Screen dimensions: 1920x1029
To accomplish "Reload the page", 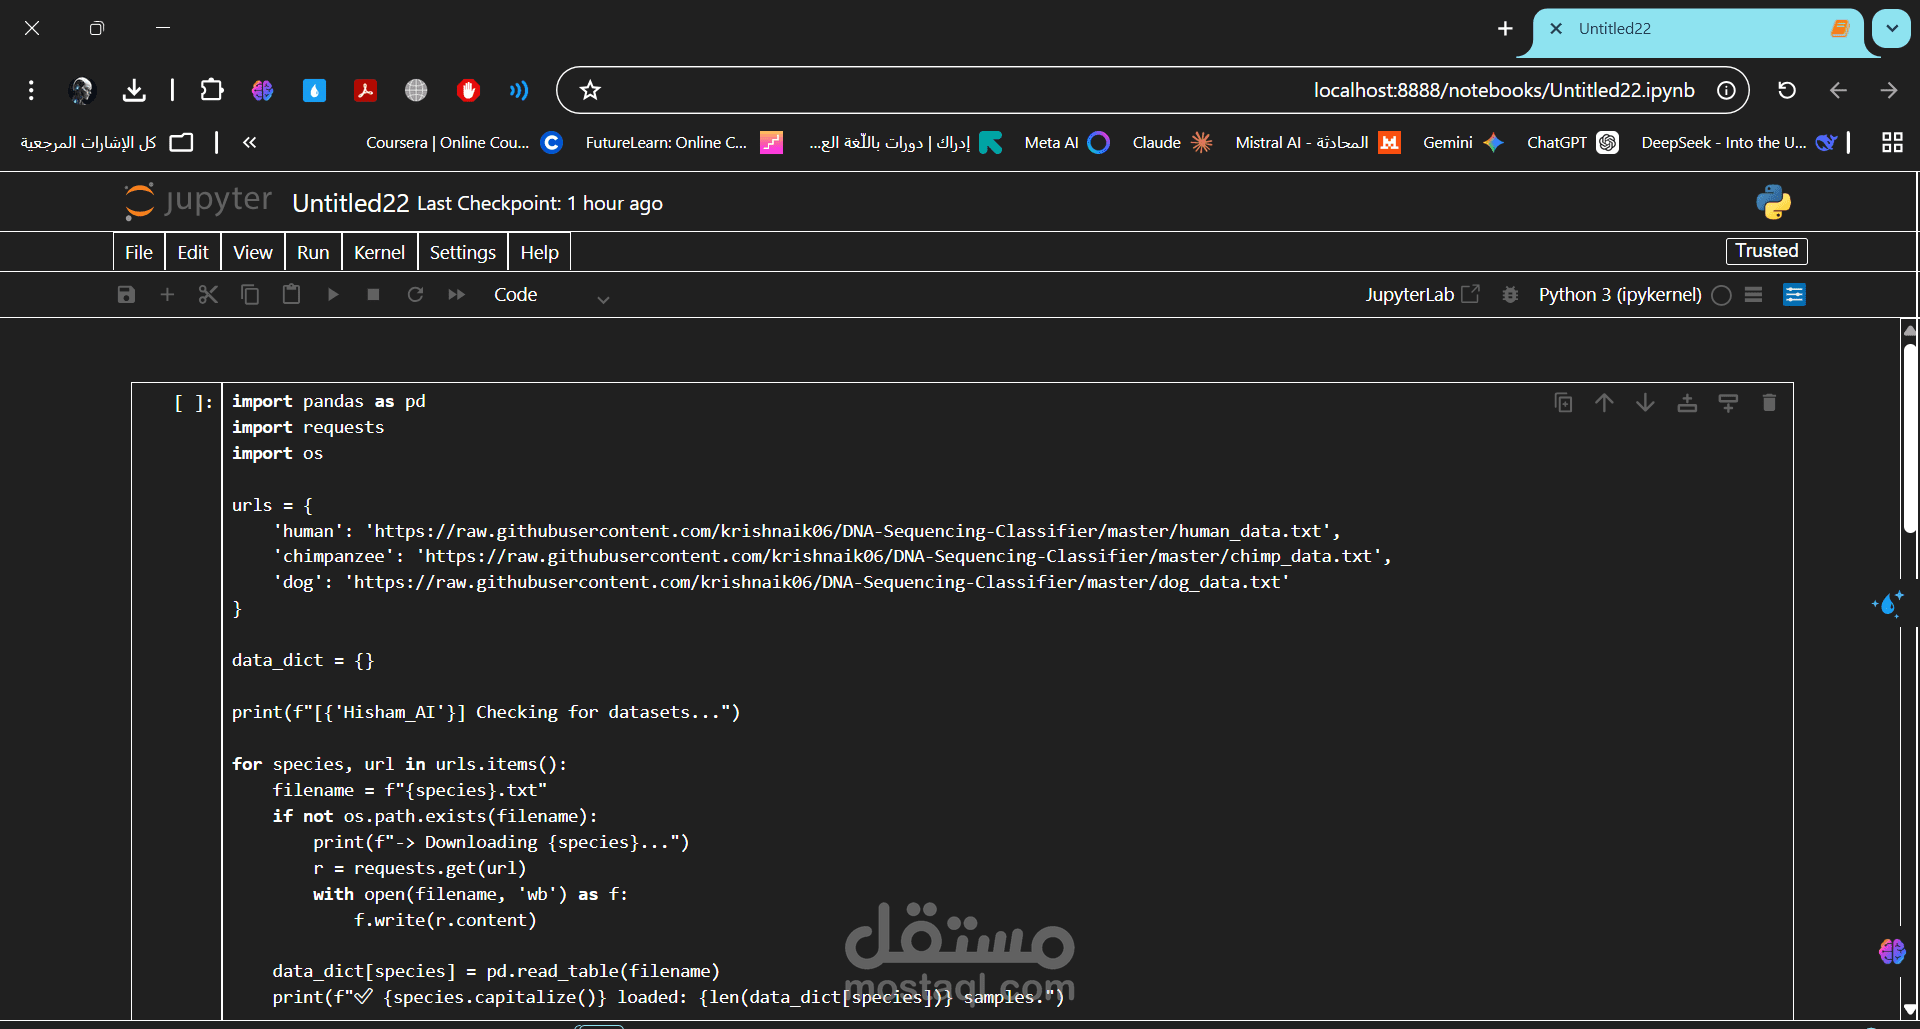I will click(x=1787, y=90).
